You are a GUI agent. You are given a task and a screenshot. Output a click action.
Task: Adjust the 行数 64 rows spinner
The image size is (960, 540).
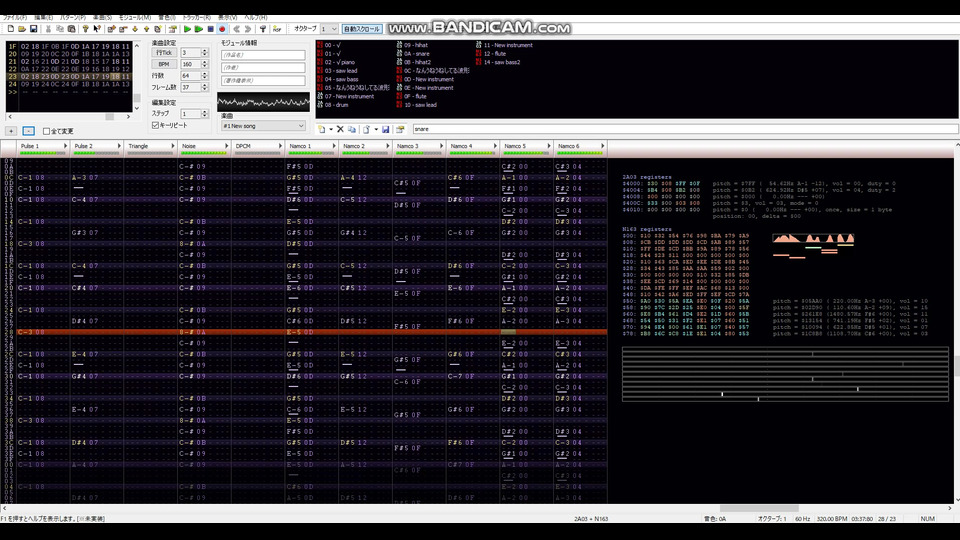coord(204,76)
